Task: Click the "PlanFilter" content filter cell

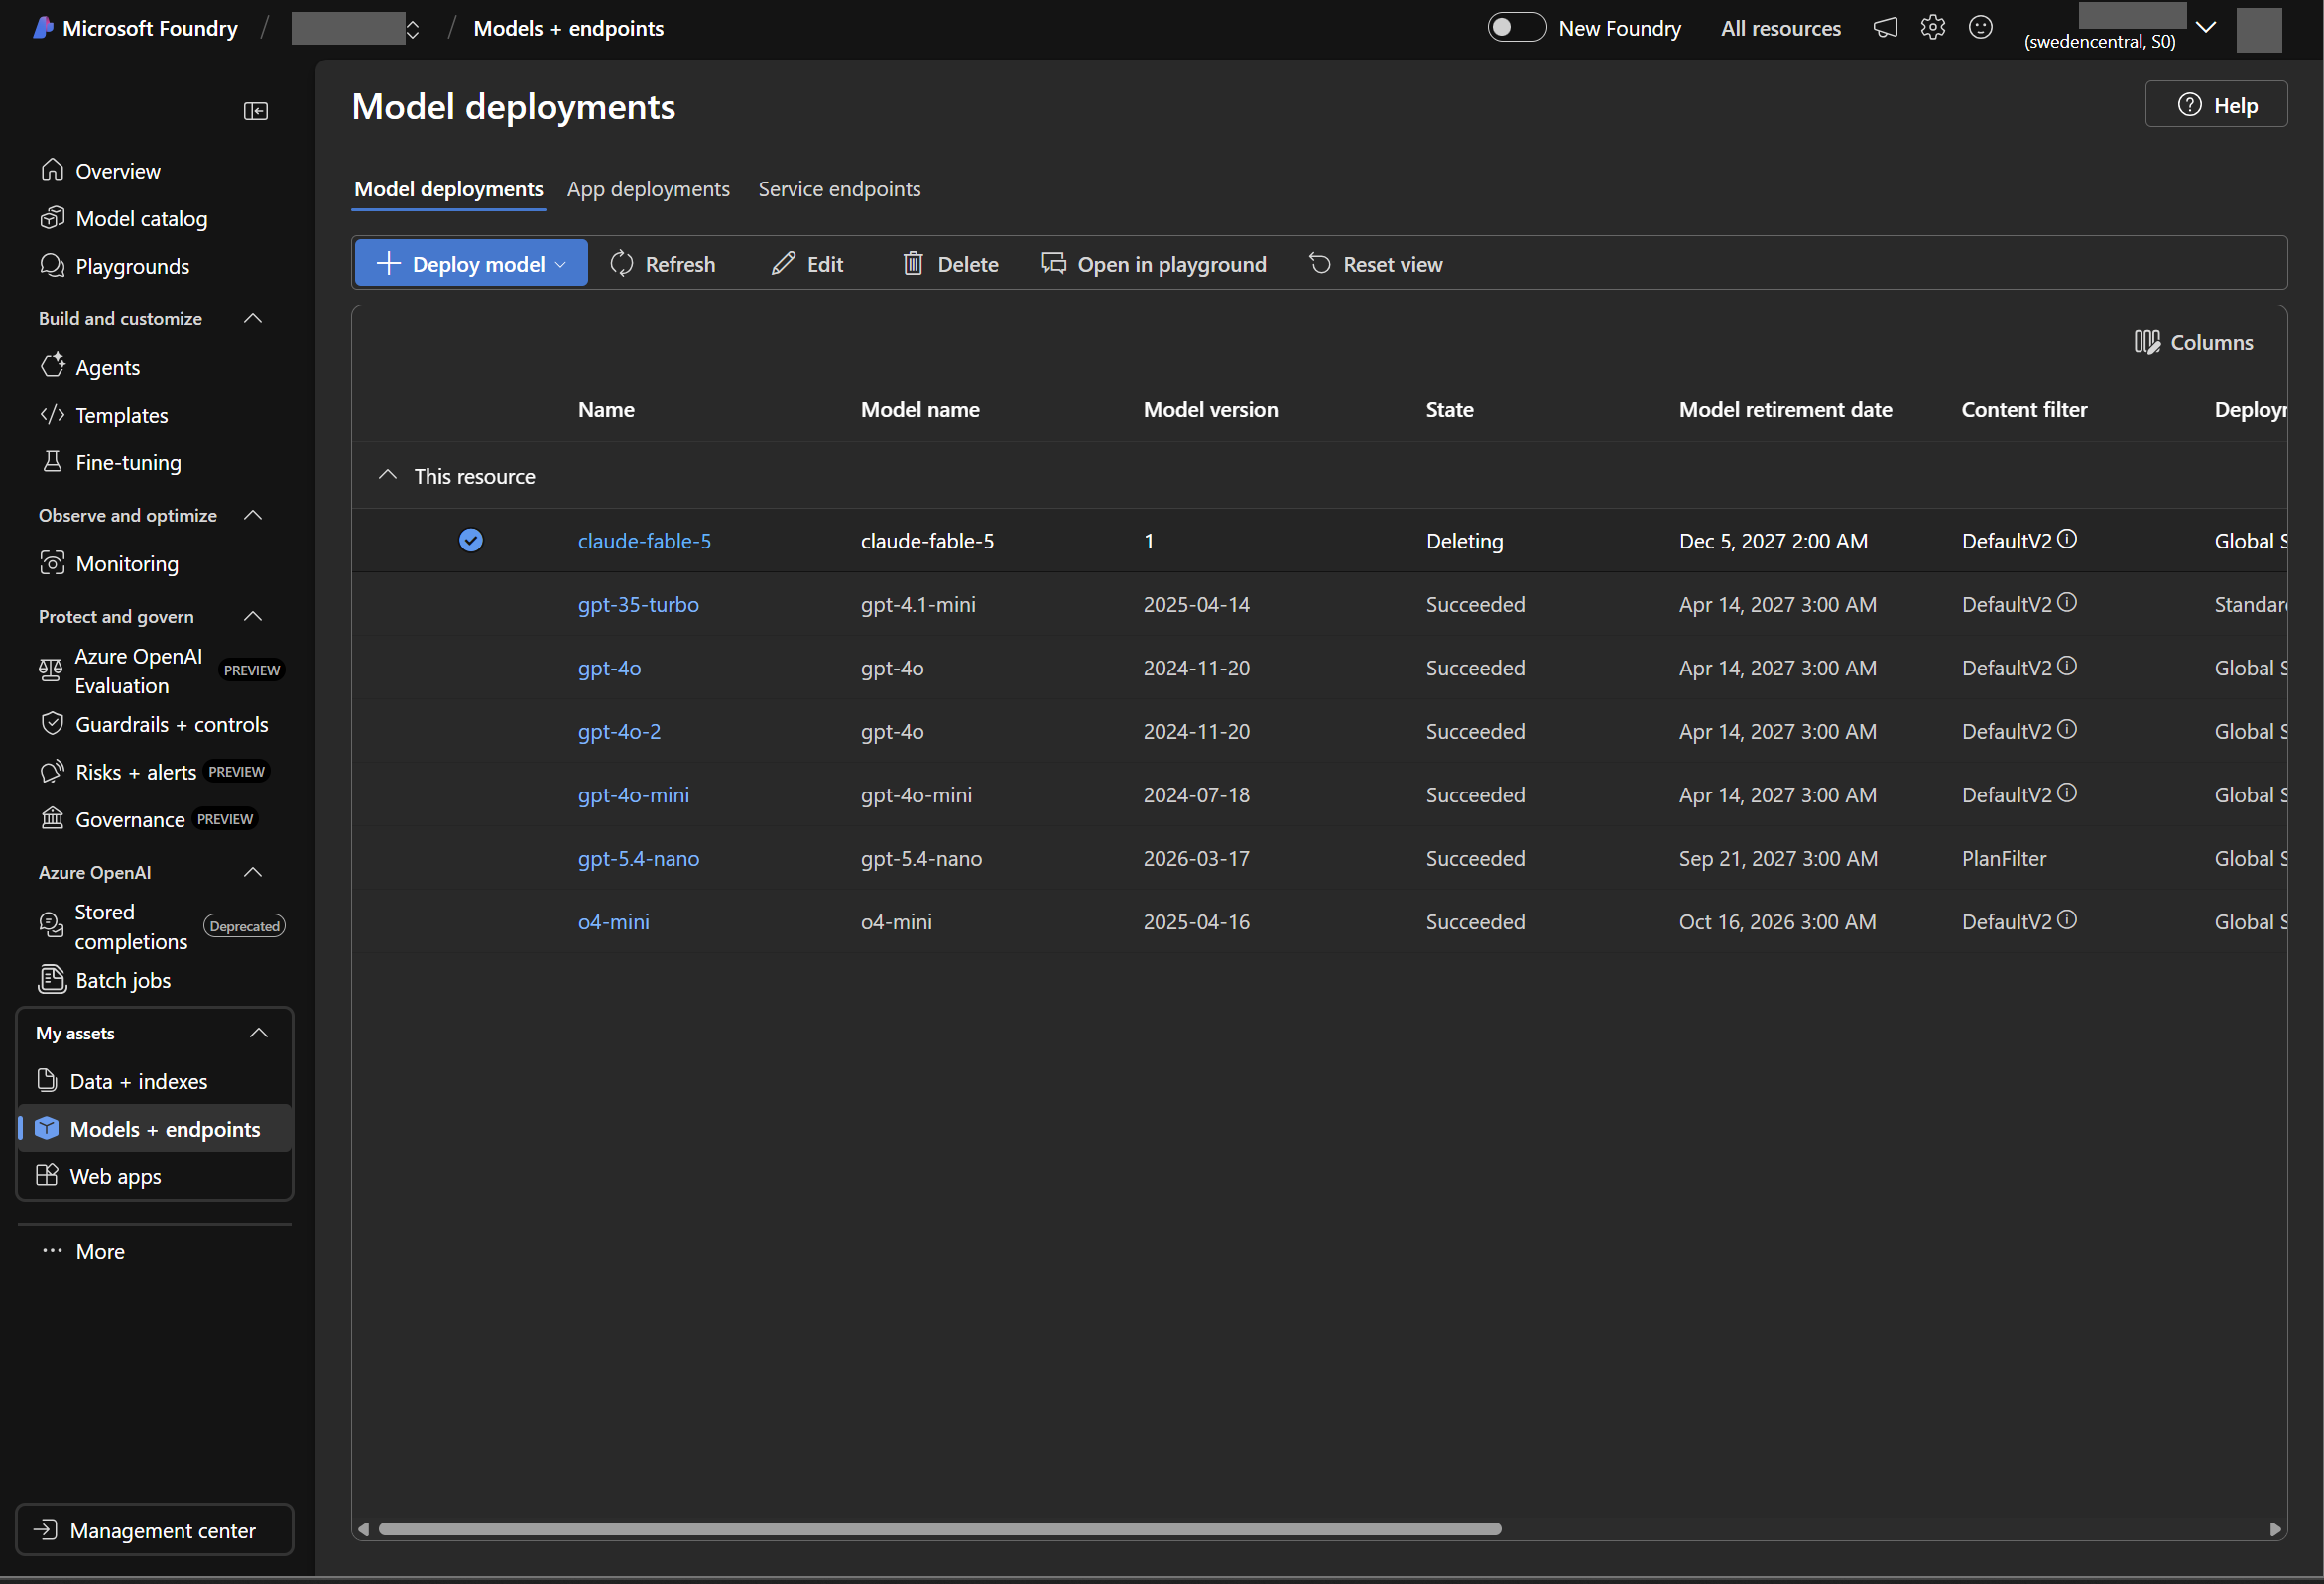Action: coord(2004,857)
